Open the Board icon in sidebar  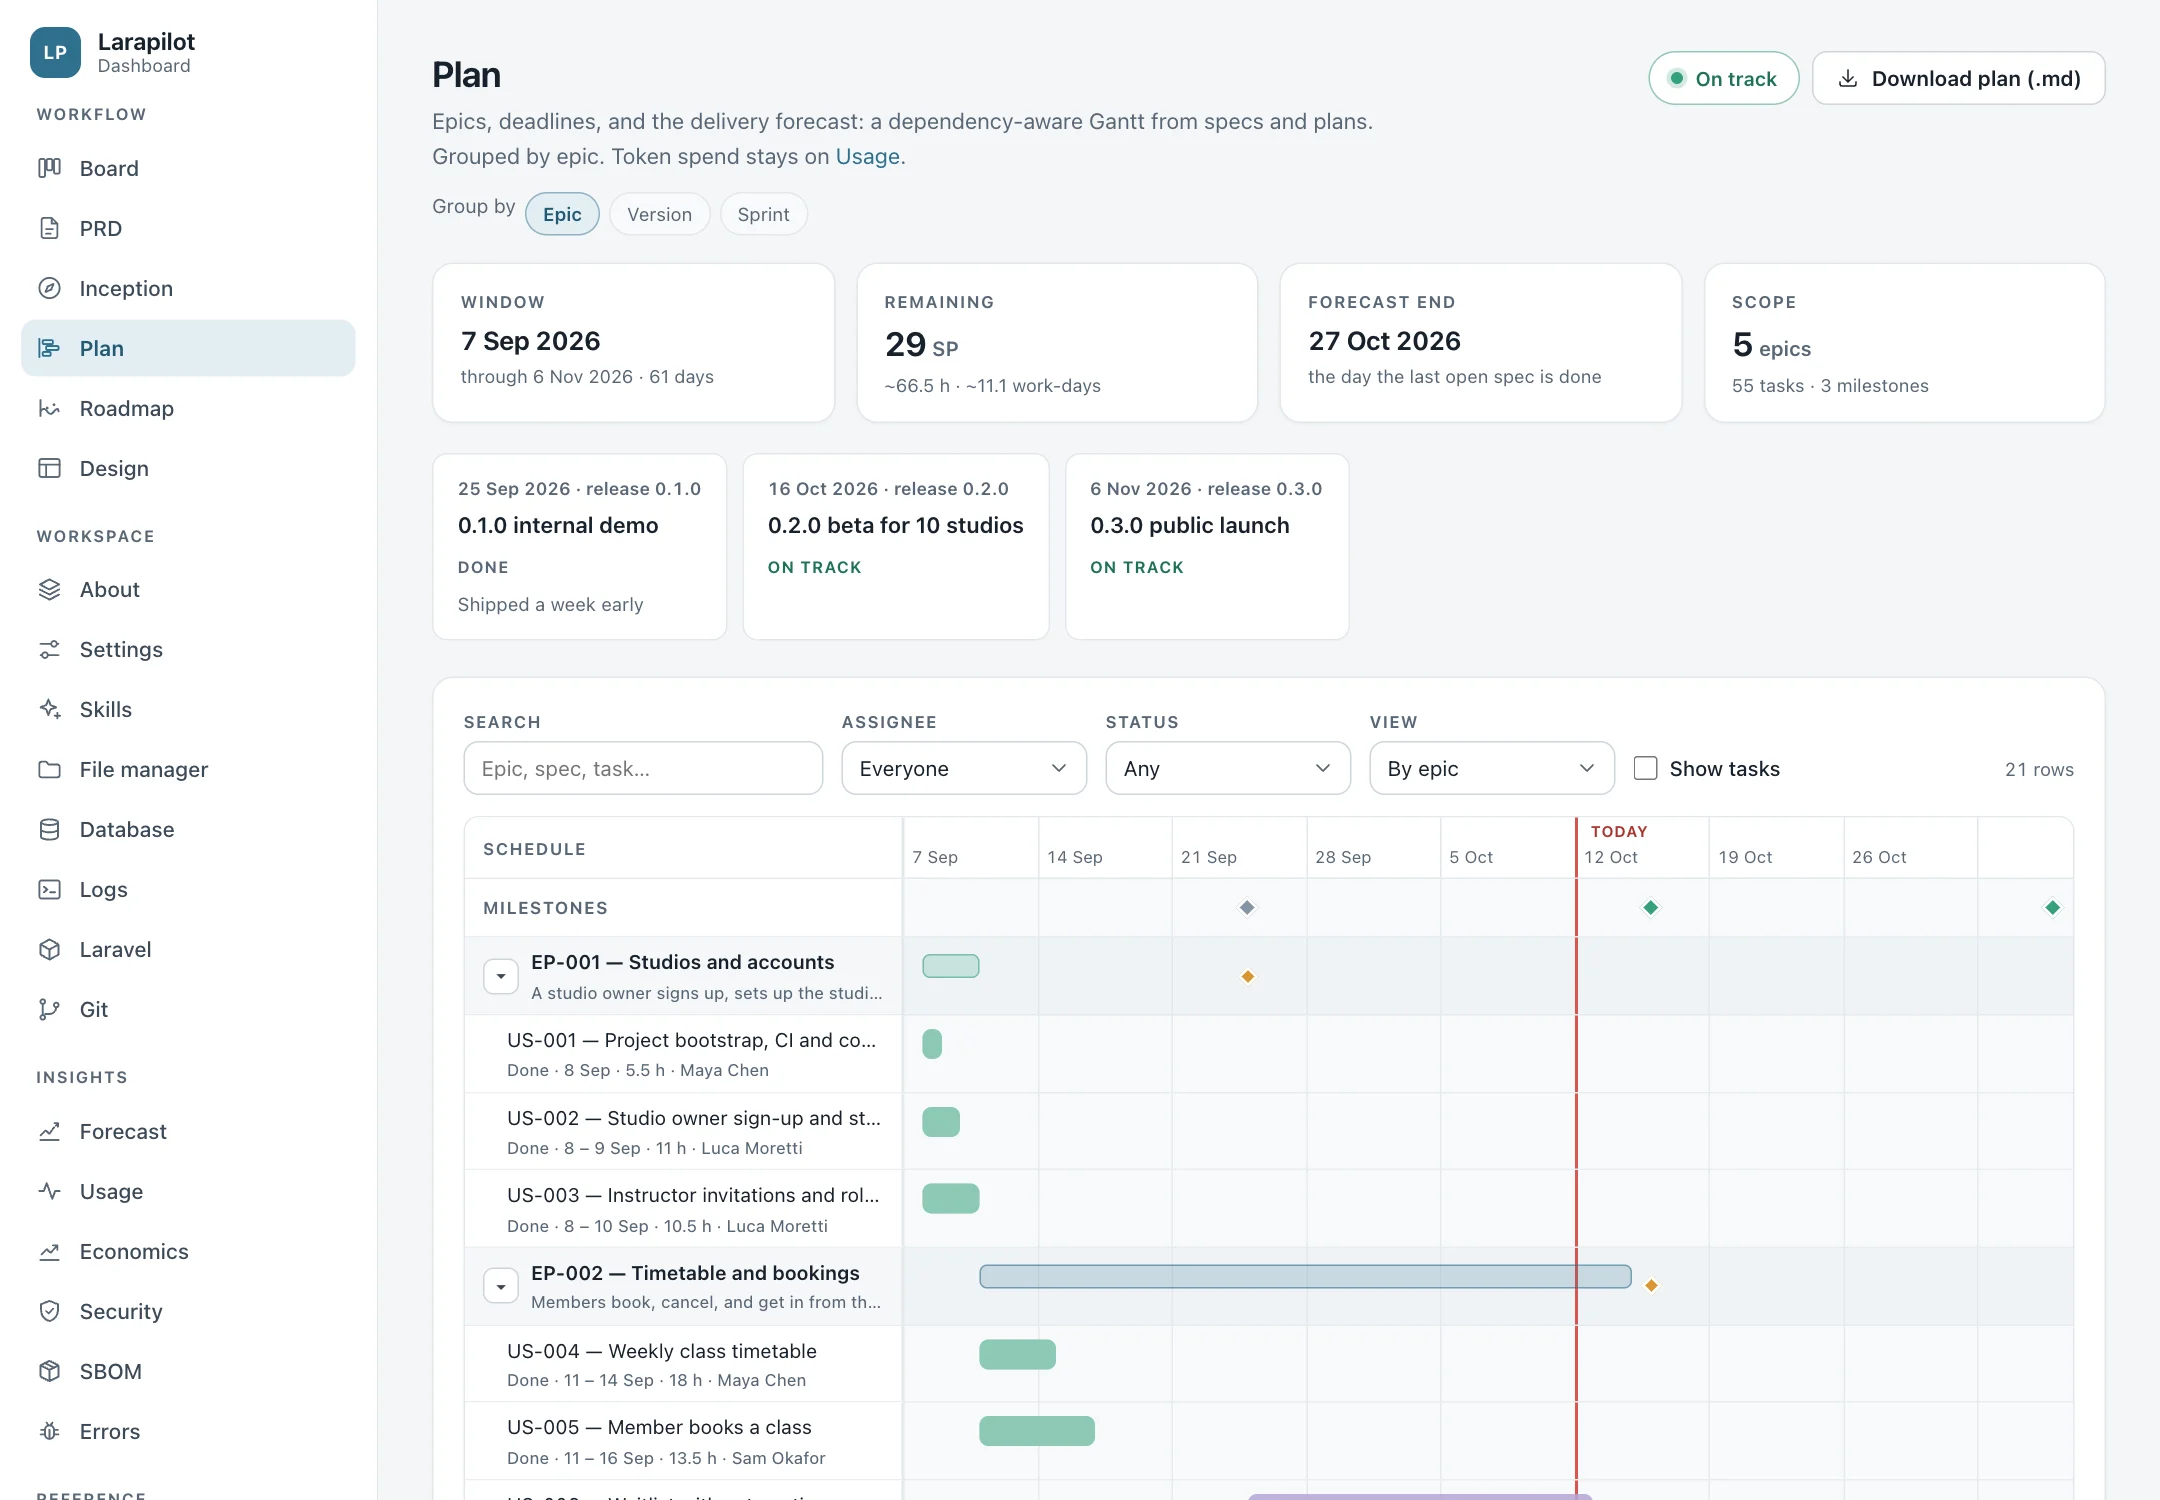49,168
